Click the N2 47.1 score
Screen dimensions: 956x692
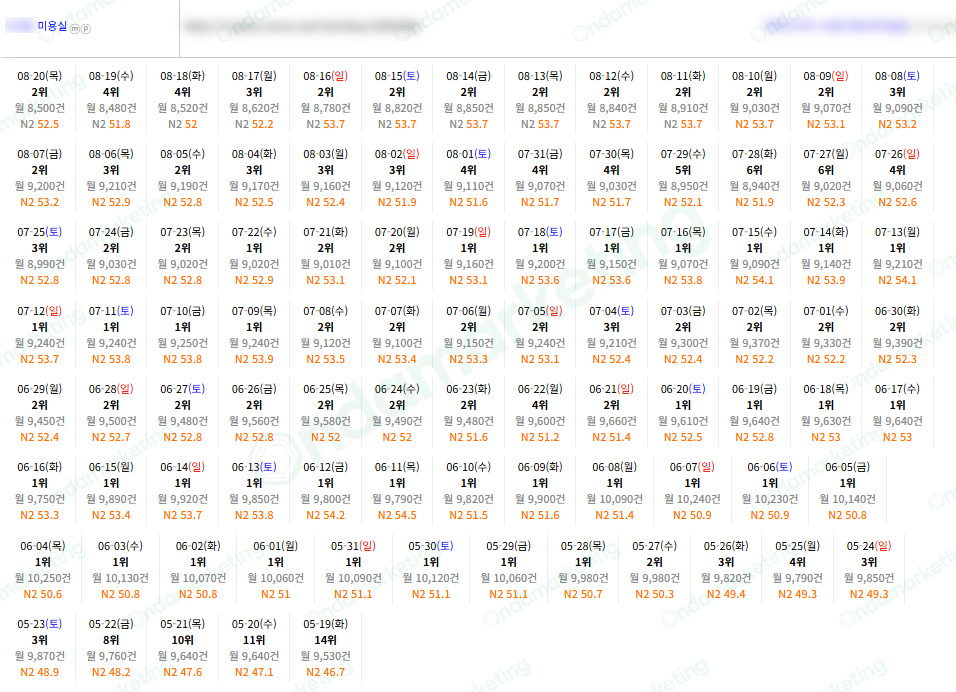pyautogui.click(x=254, y=672)
